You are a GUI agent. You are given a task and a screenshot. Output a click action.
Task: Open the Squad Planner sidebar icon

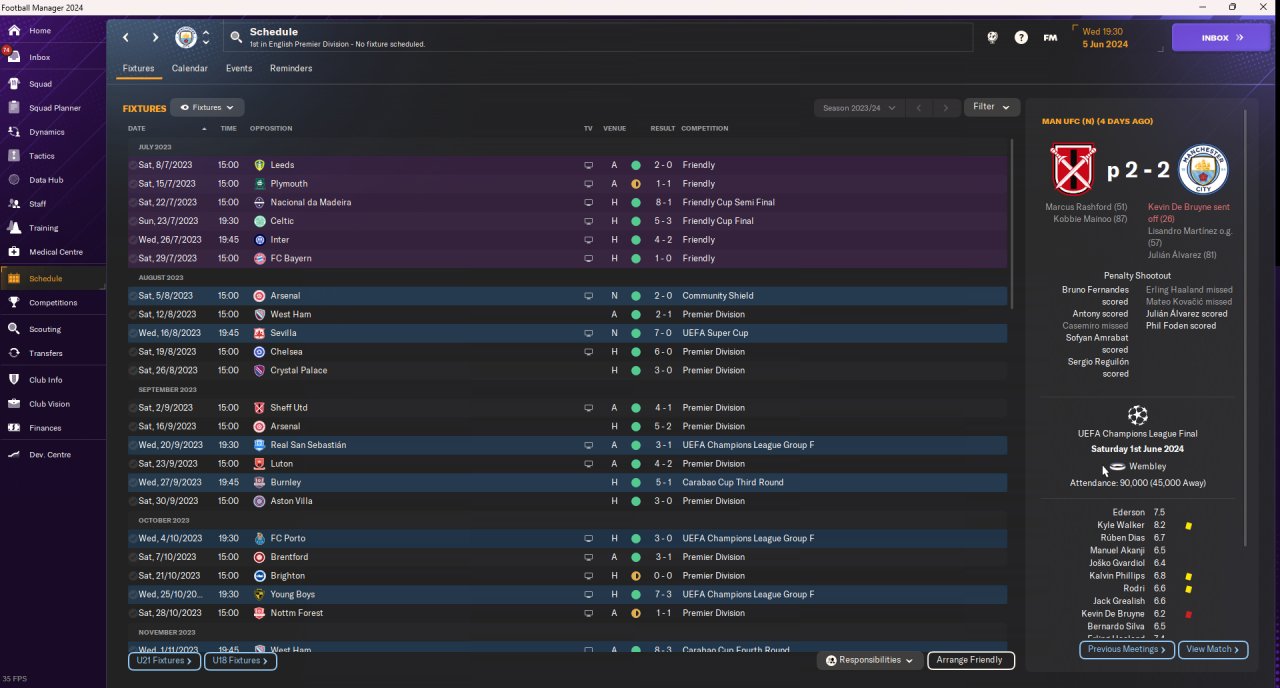point(14,108)
